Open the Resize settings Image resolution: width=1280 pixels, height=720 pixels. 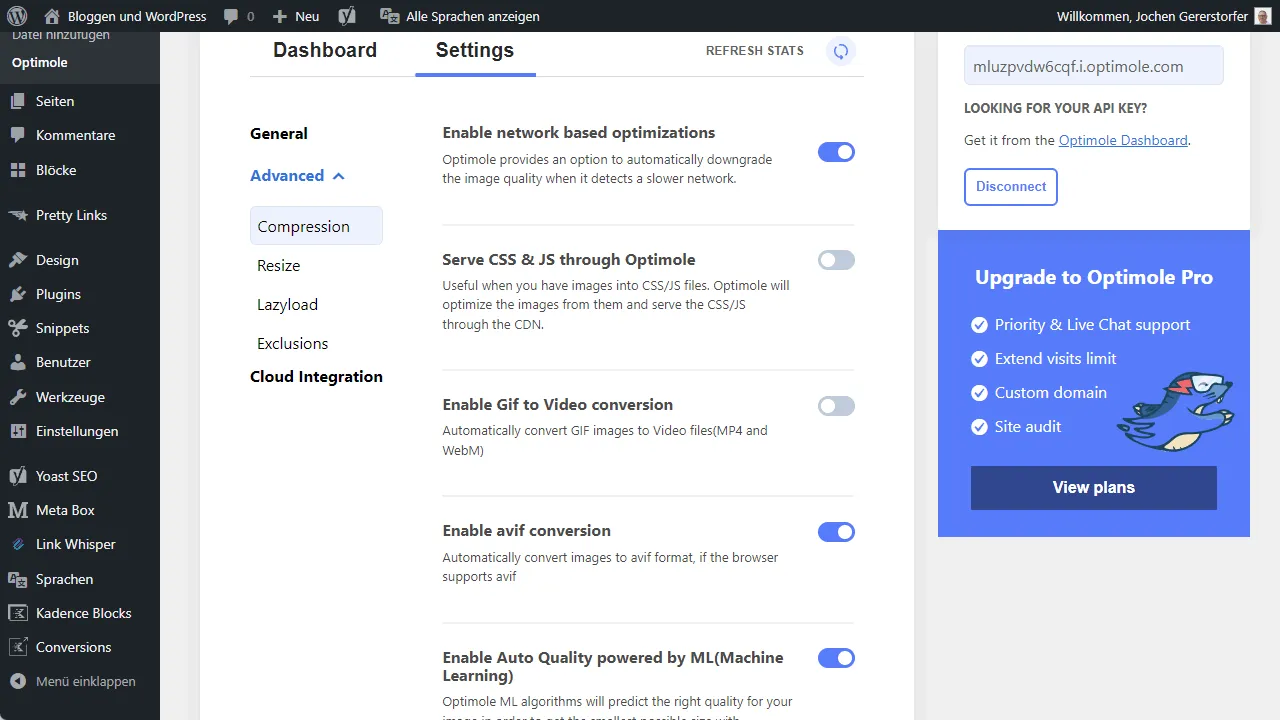279,266
